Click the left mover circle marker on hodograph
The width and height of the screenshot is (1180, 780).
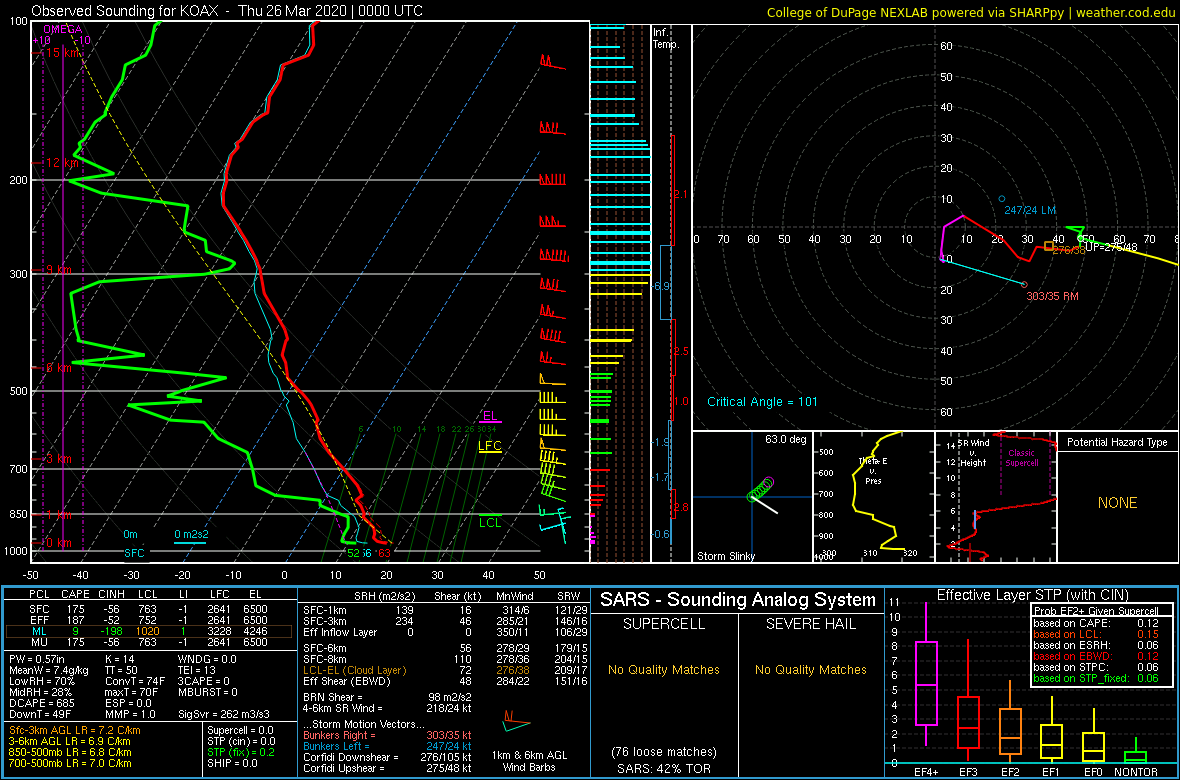coord(1002,199)
